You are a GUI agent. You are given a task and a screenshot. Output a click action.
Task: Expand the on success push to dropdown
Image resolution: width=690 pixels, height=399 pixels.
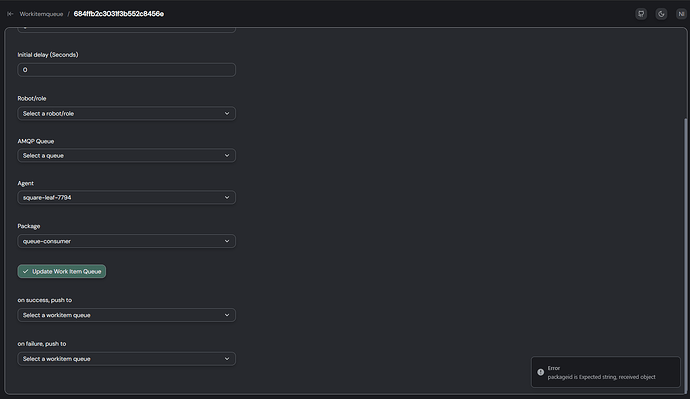pos(127,315)
